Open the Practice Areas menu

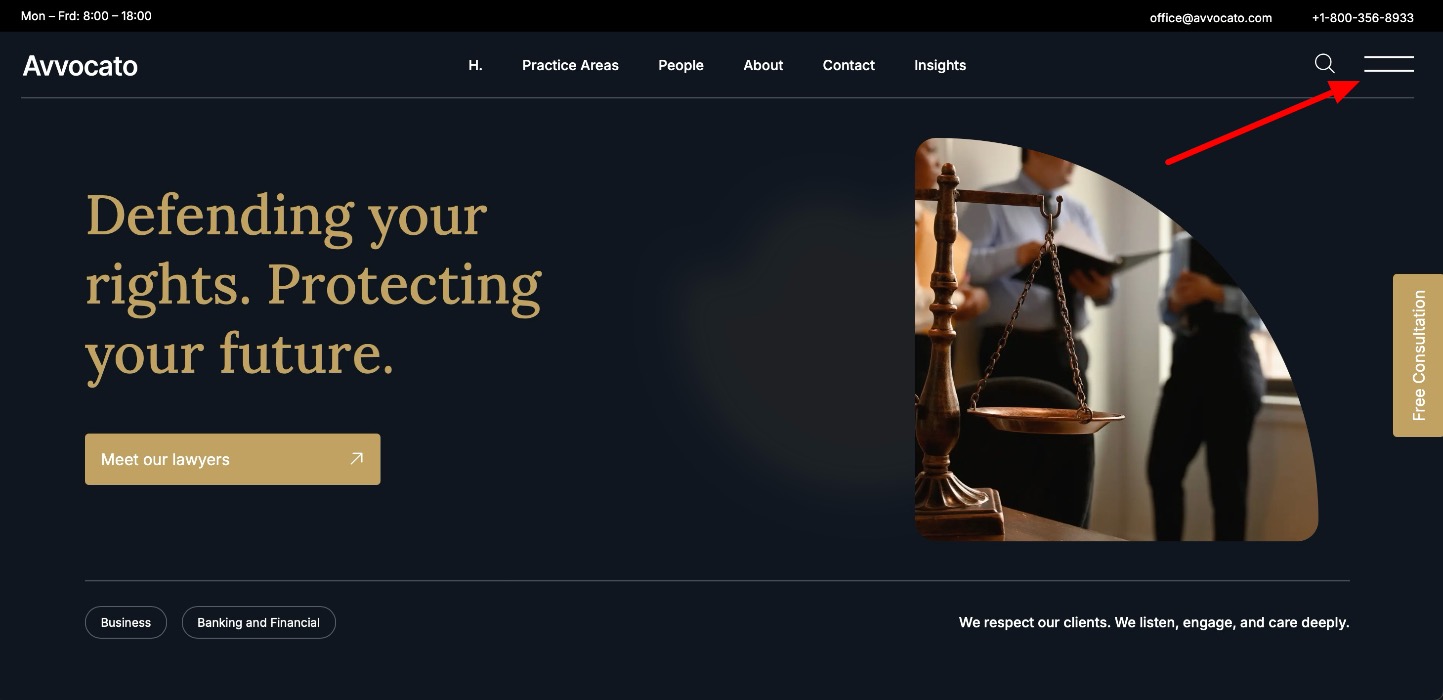point(570,65)
